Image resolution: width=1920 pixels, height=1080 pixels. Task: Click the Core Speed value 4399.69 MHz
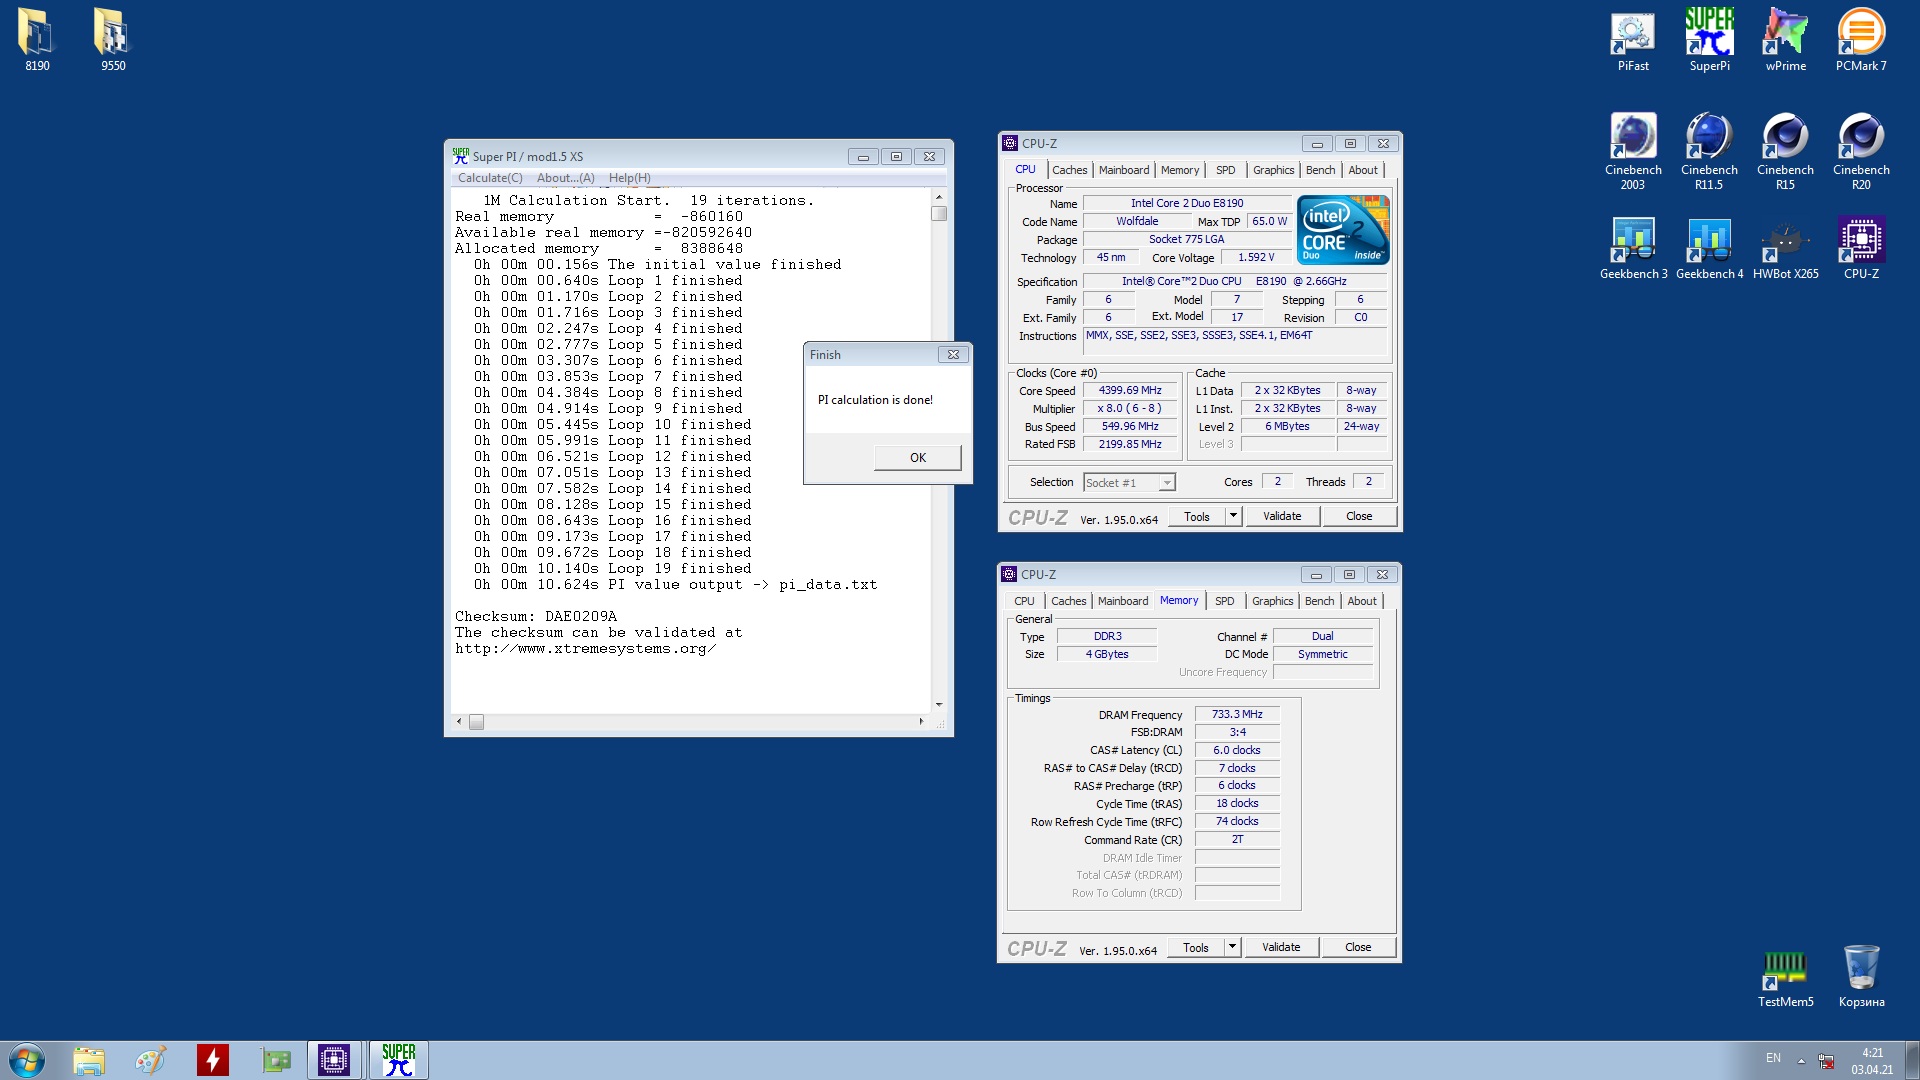[1129, 391]
